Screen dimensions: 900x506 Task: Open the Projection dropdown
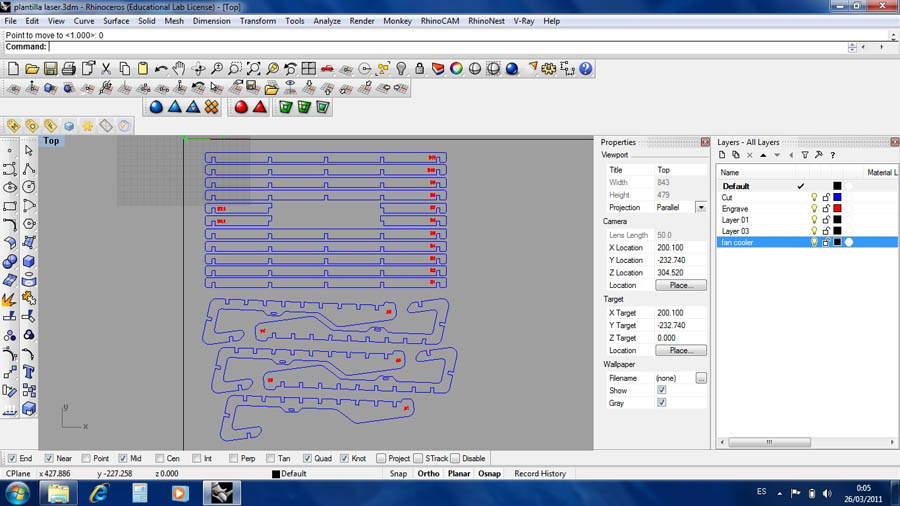701,207
